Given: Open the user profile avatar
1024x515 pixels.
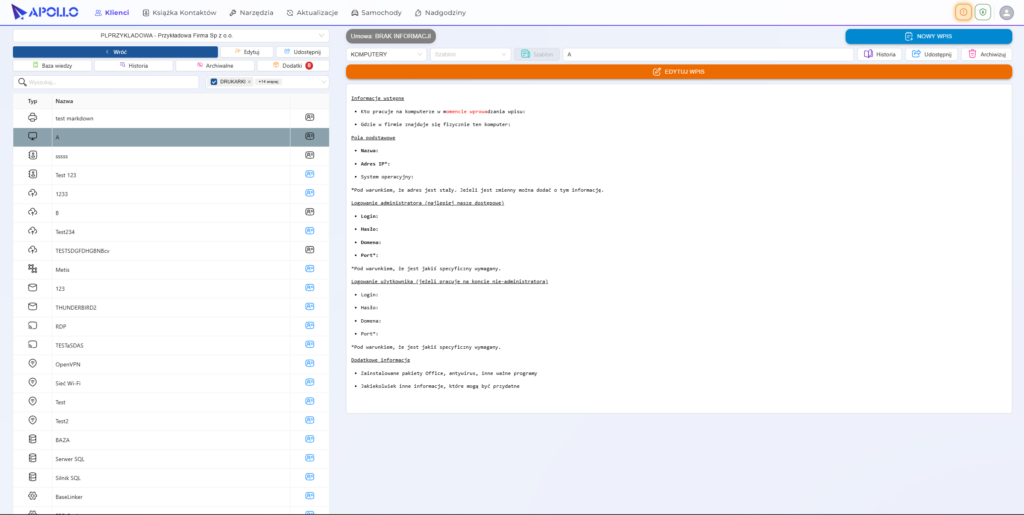Looking at the screenshot, I should pos(1007,12).
